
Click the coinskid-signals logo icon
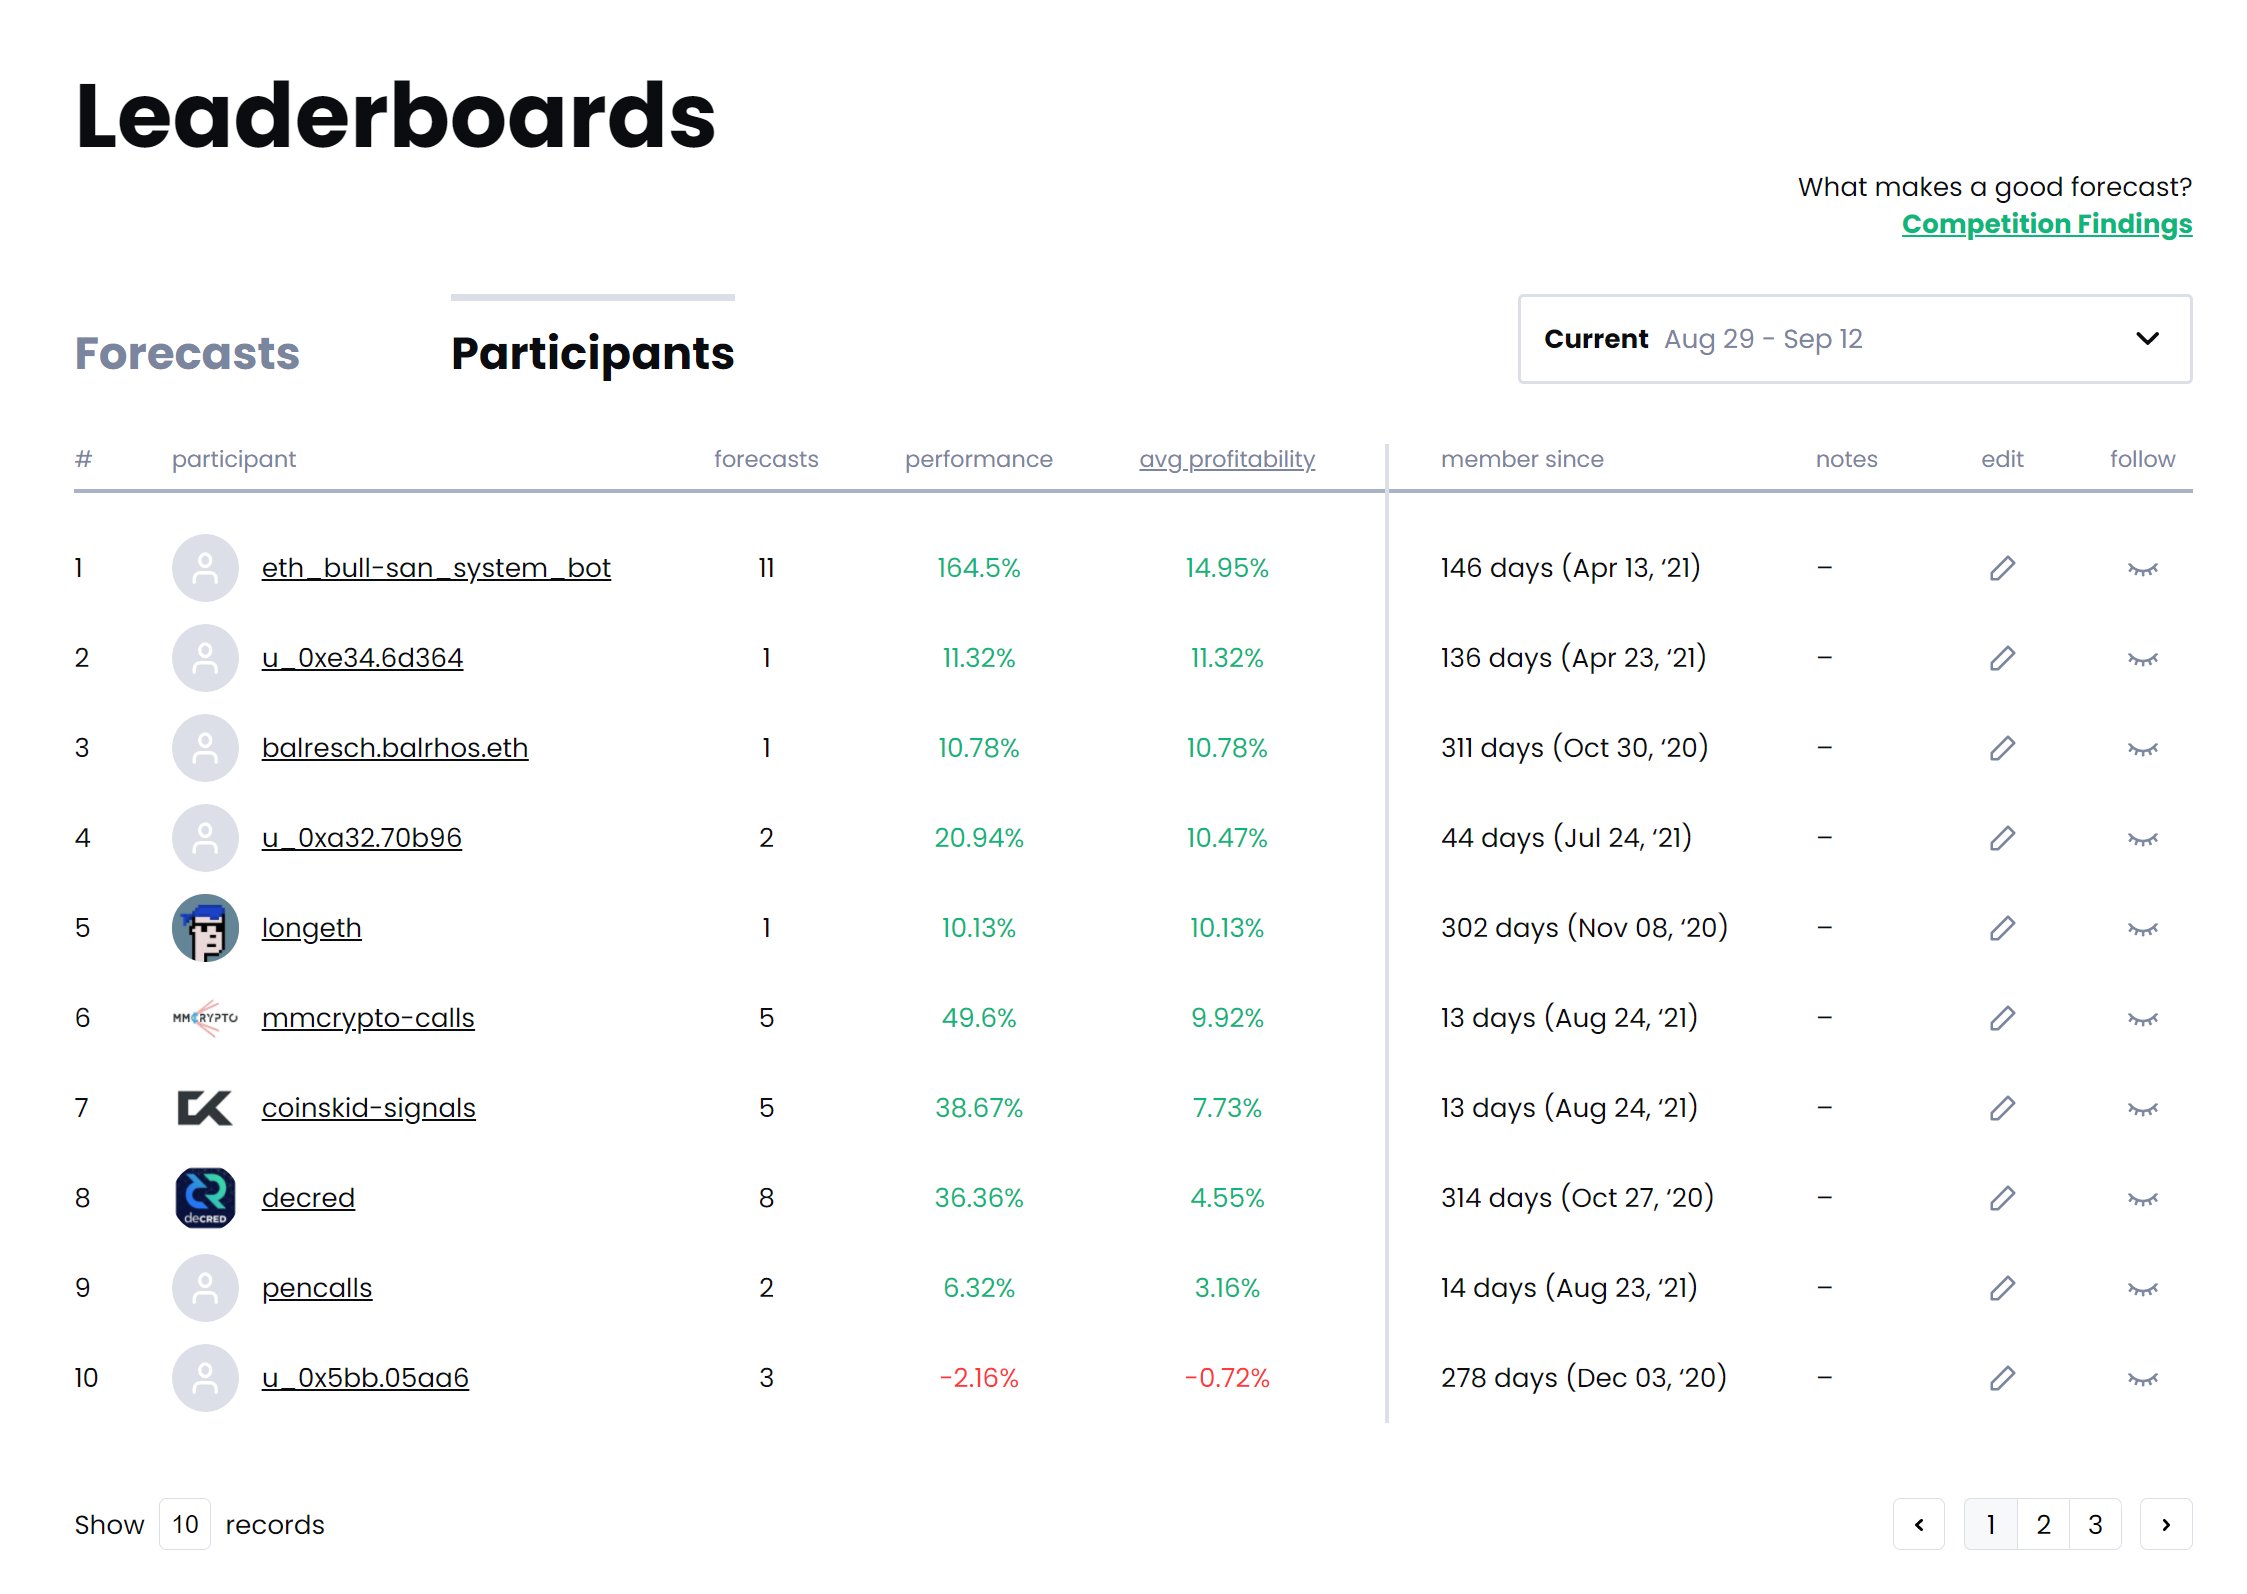[205, 1108]
